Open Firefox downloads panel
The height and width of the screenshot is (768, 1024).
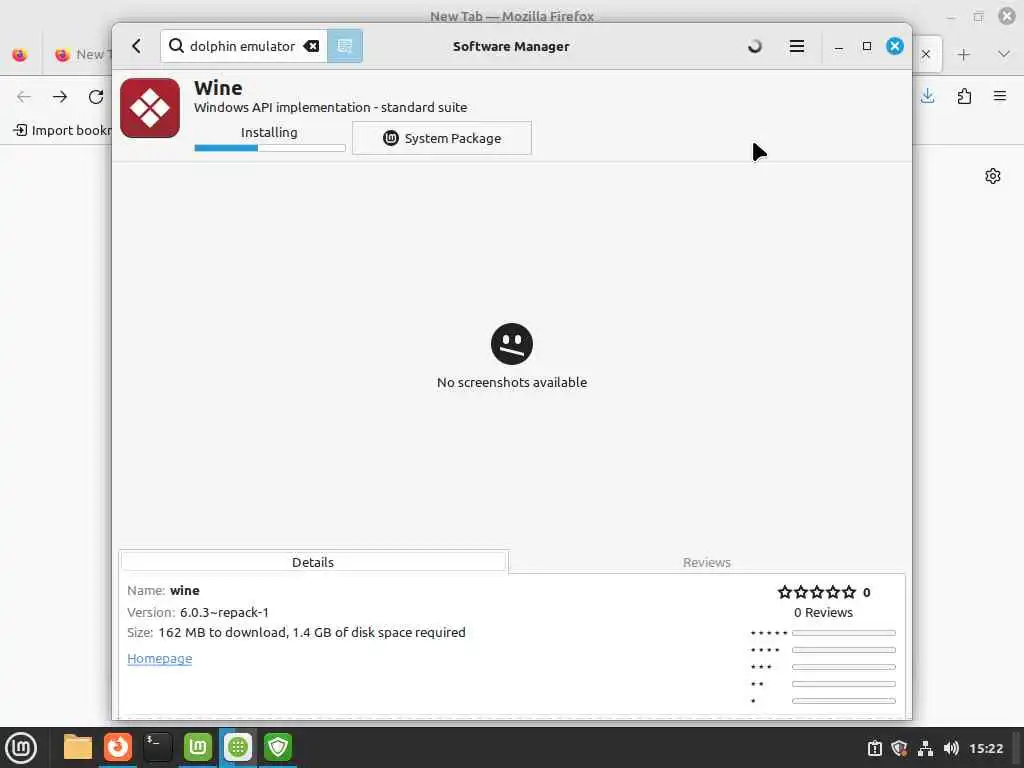pyautogui.click(x=927, y=97)
